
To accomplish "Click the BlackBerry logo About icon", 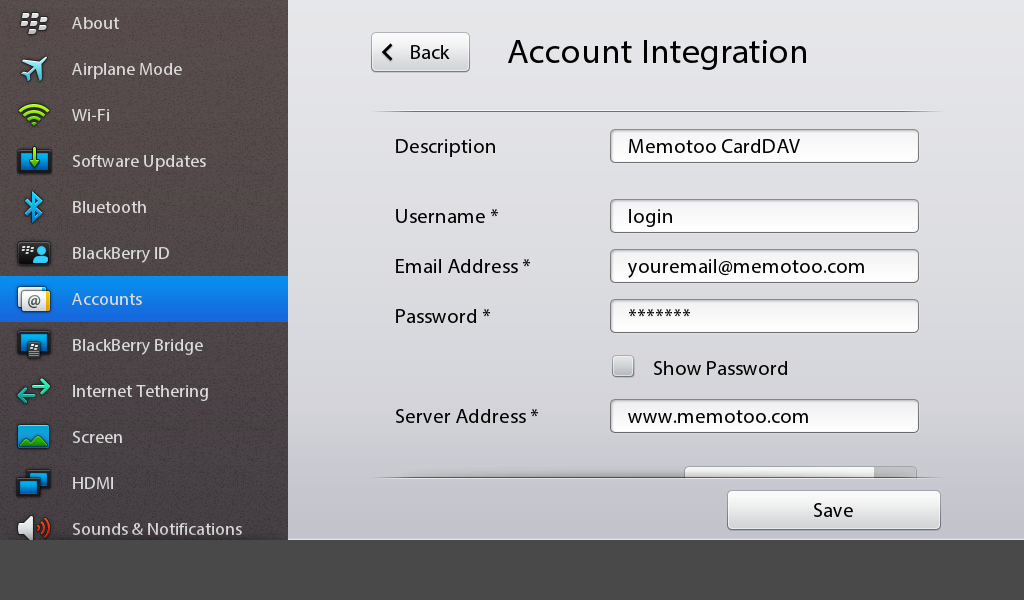I will click(33, 23).
